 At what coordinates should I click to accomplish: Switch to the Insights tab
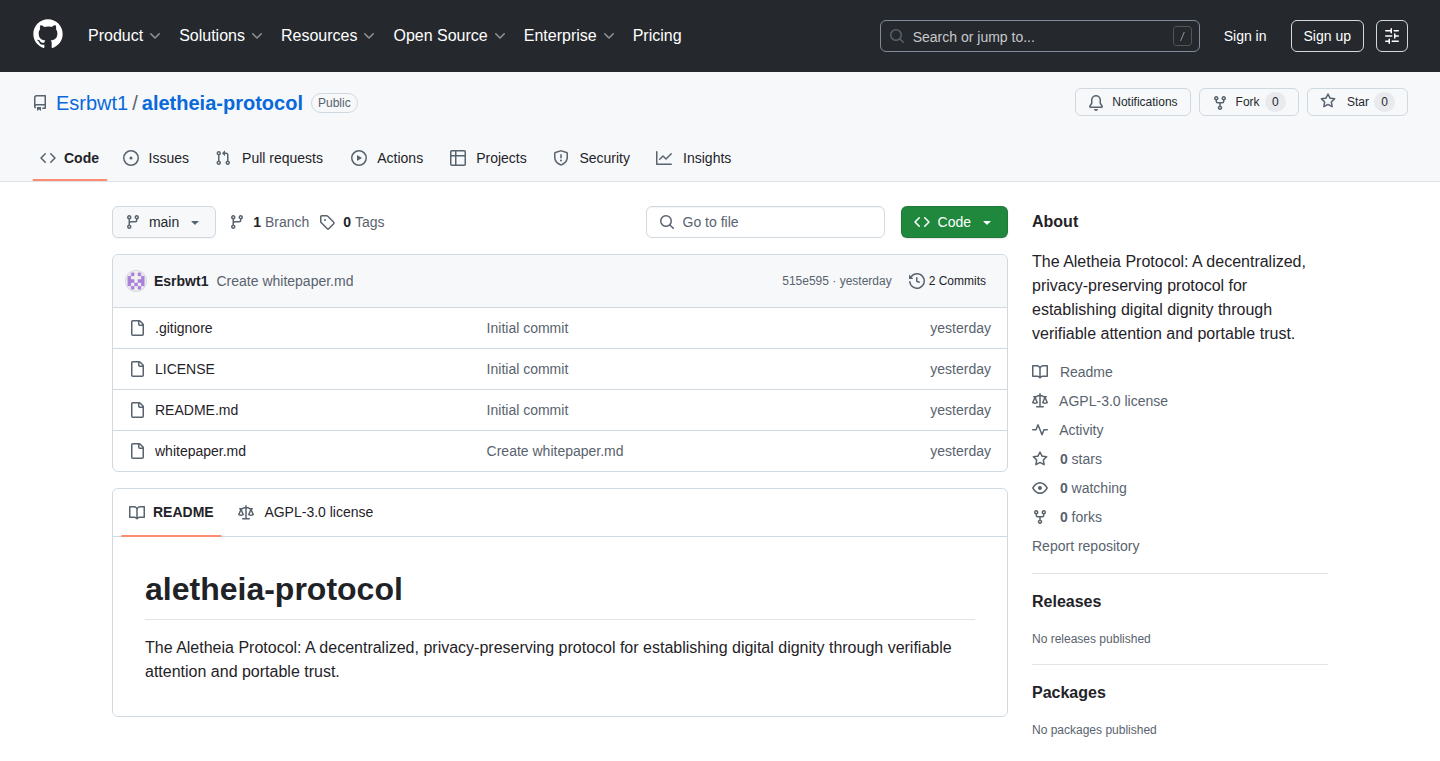point(694,158)
